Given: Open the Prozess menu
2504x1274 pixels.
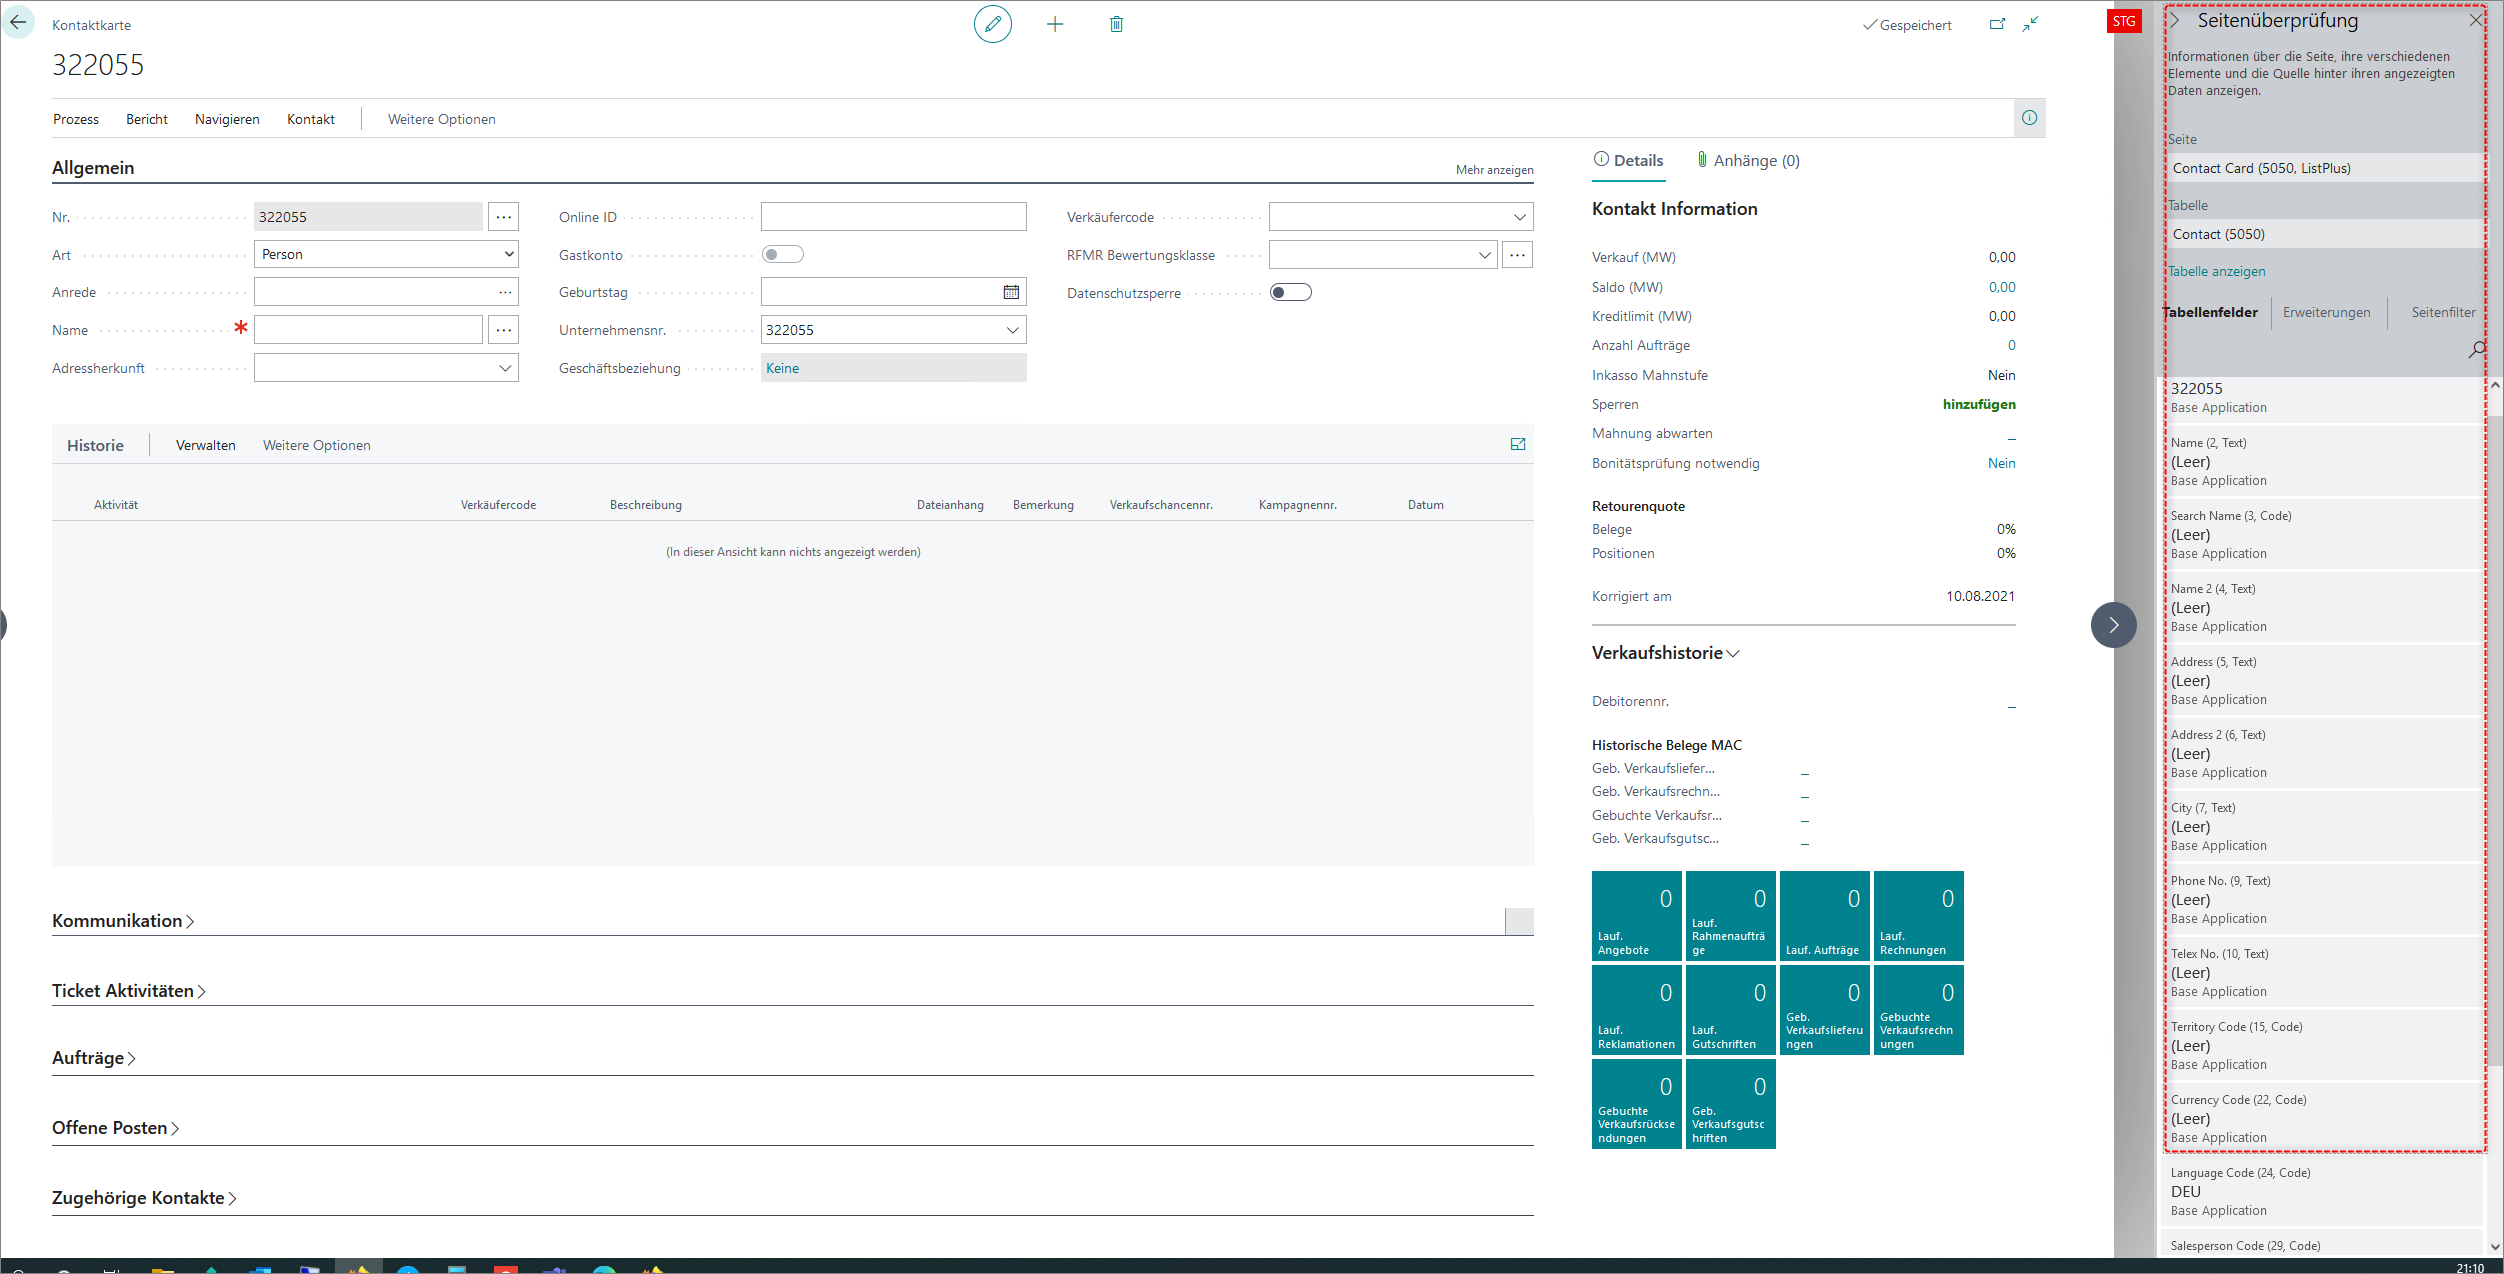Looking at the screenshot, I should tap(76, 119).
